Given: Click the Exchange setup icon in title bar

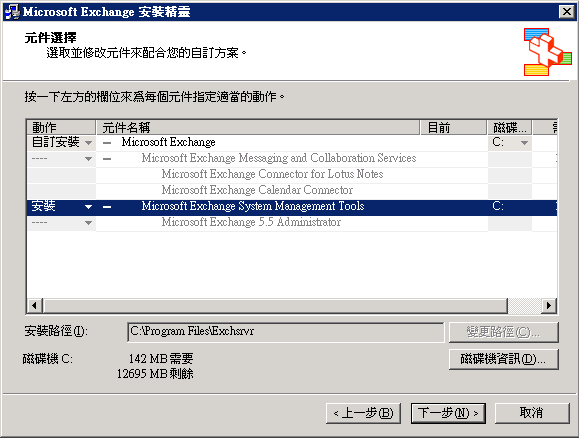Looking at the screenshot, I should 12,11.
